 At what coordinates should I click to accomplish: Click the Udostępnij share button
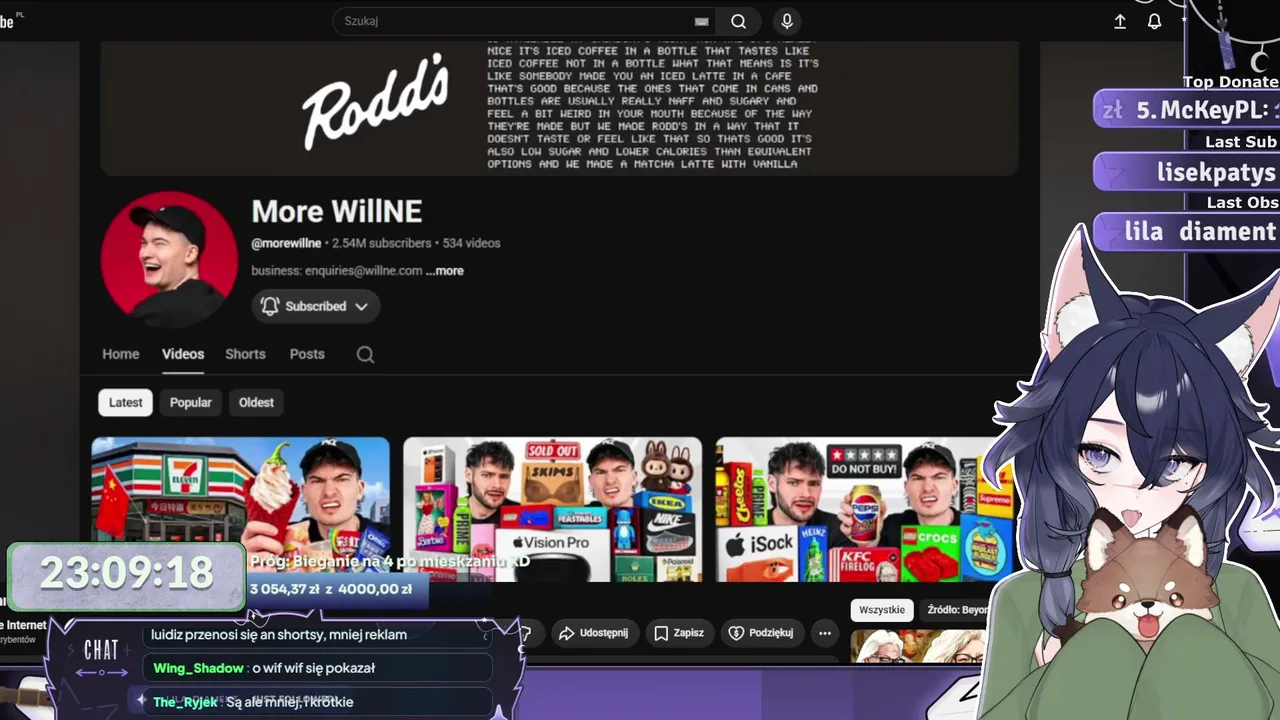click(595, 633)
